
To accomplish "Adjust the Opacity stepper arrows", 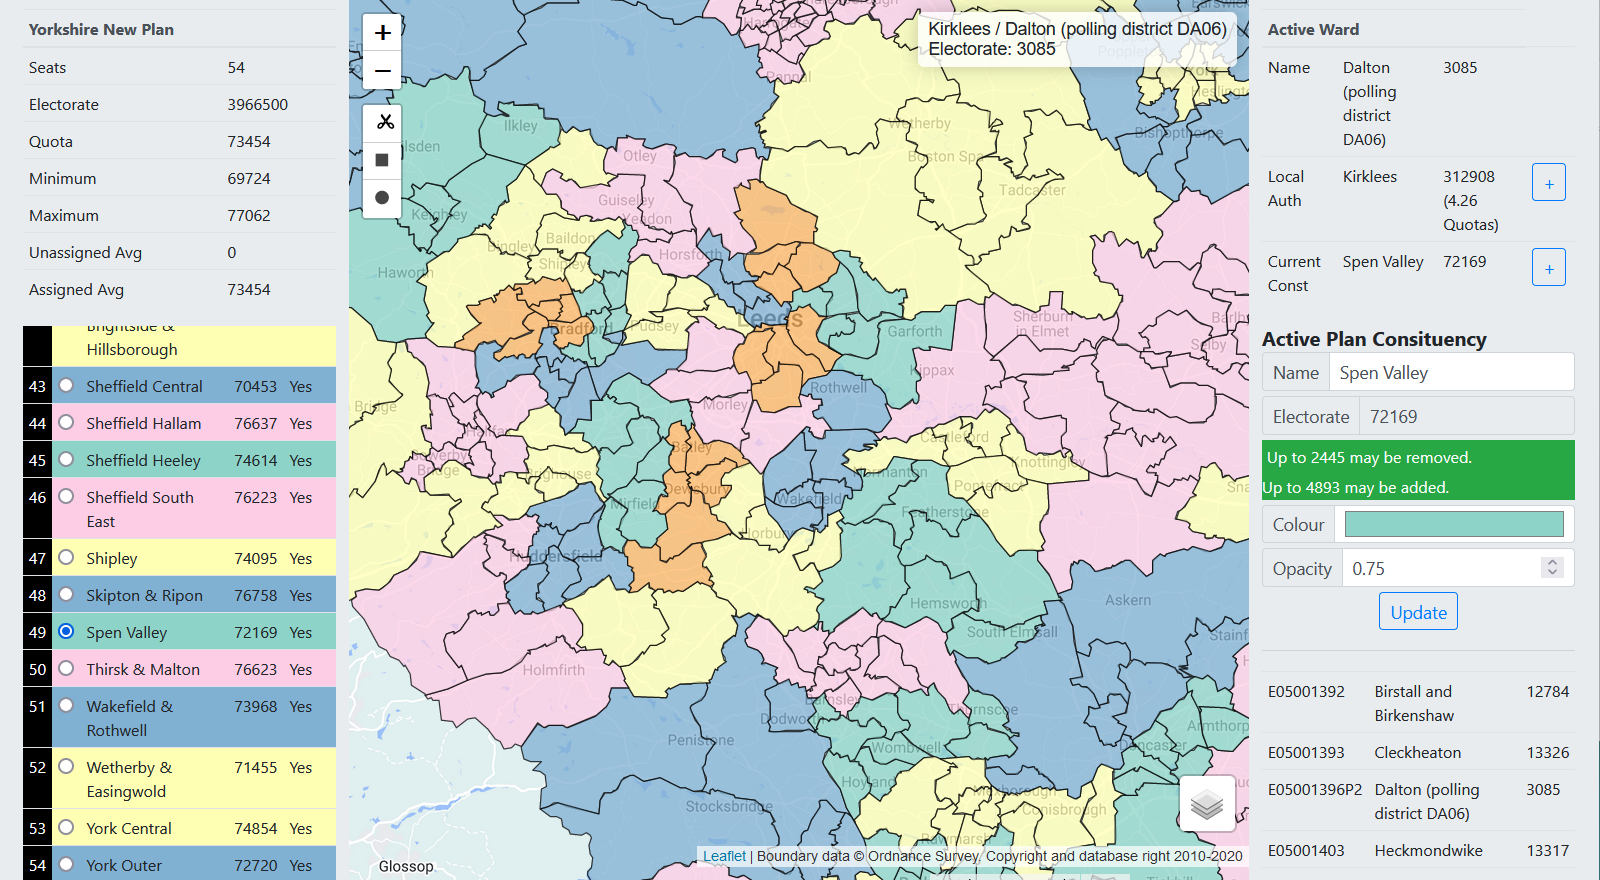I will tap(1552, 568).
